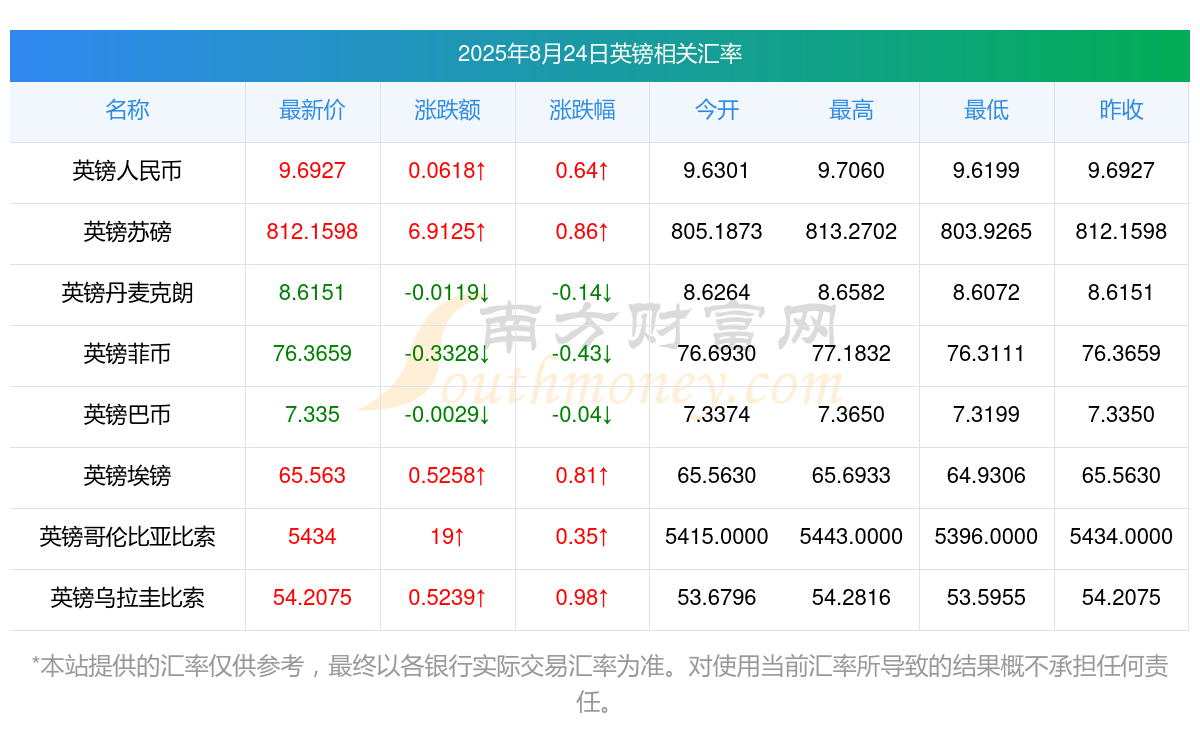1200x733 pixels.
Task: Click the change amount "19↑"
Action: click(x=447, y=537)
